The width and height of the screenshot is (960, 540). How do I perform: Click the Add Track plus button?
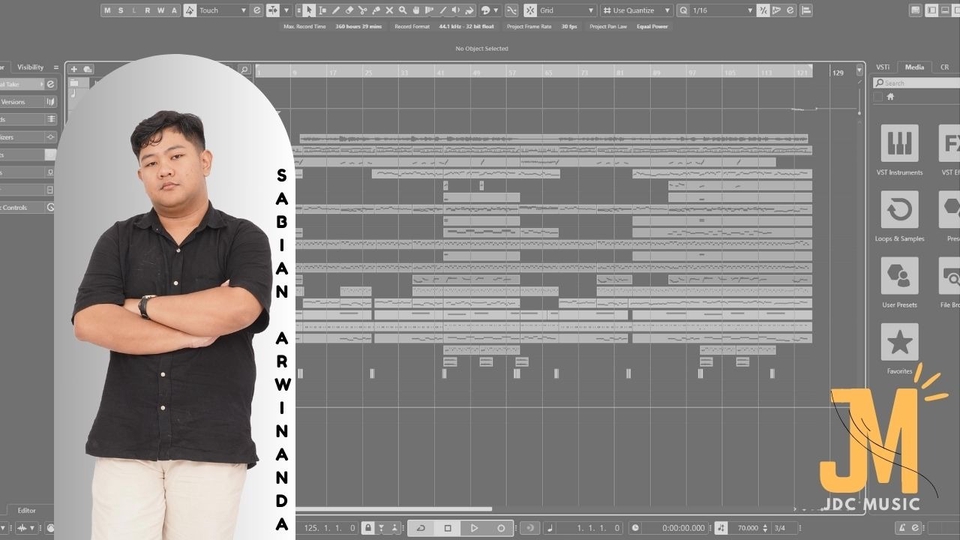pos(74,69)
